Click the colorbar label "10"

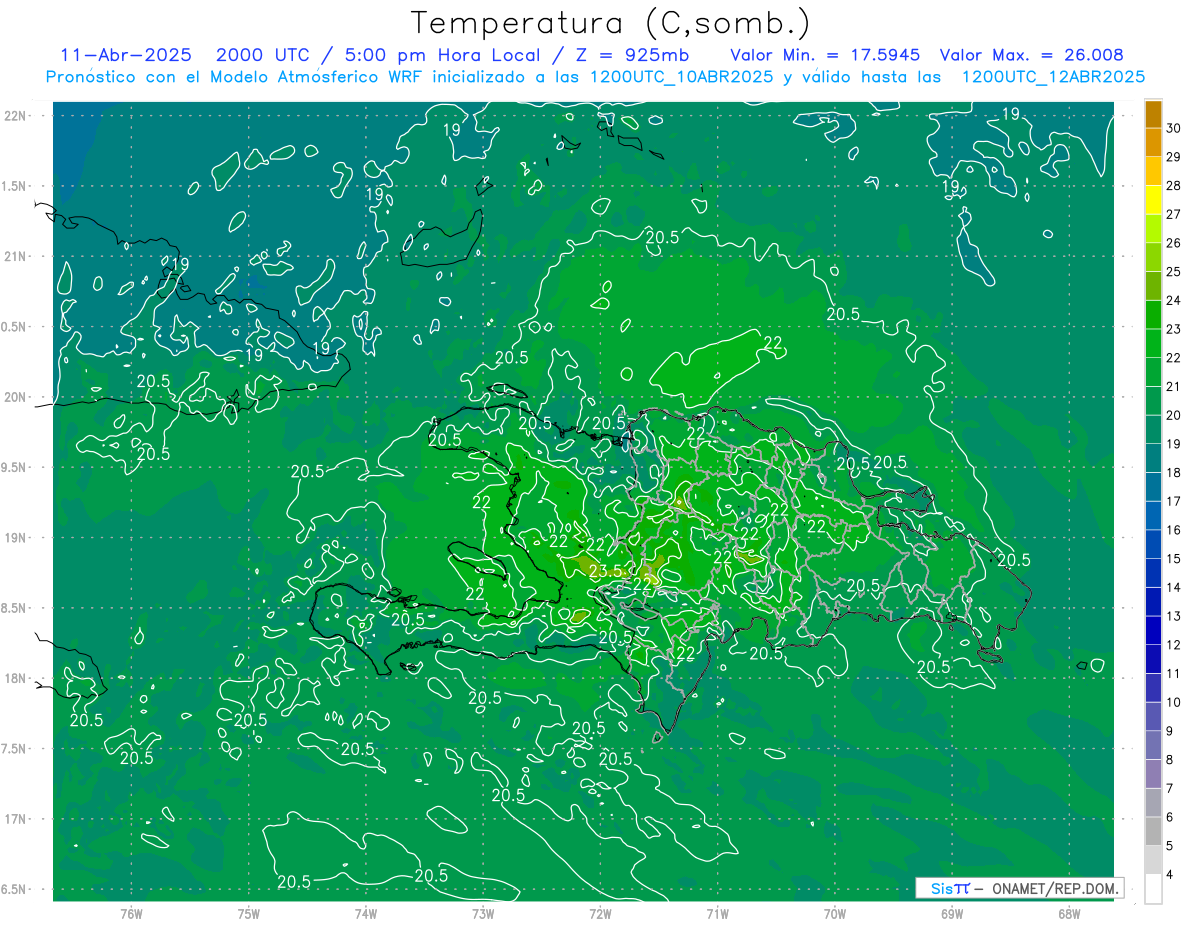[x=1174, y=702]
